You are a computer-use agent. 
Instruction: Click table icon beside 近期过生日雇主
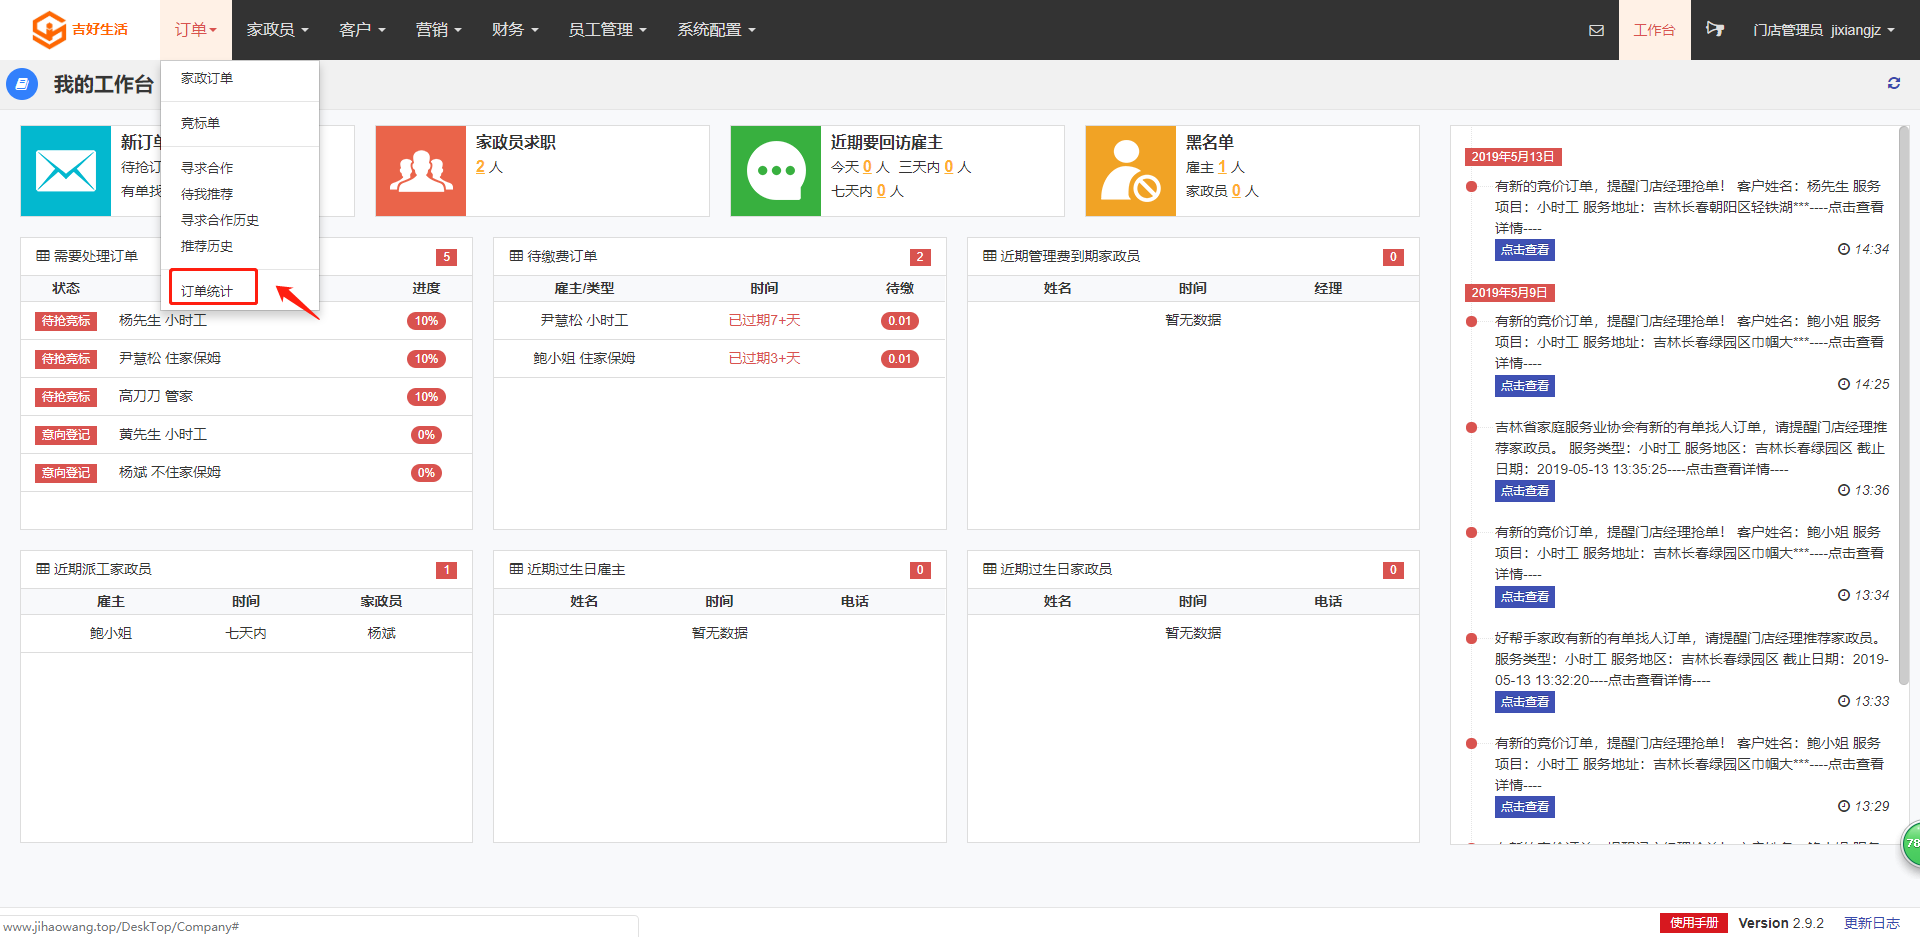pos(516,569)
